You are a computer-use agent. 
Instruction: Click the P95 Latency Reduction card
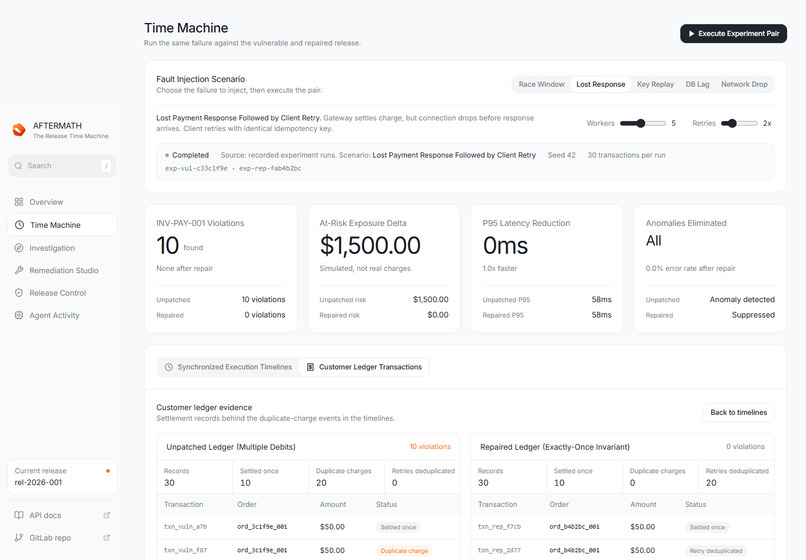click(x=547, y=268)
